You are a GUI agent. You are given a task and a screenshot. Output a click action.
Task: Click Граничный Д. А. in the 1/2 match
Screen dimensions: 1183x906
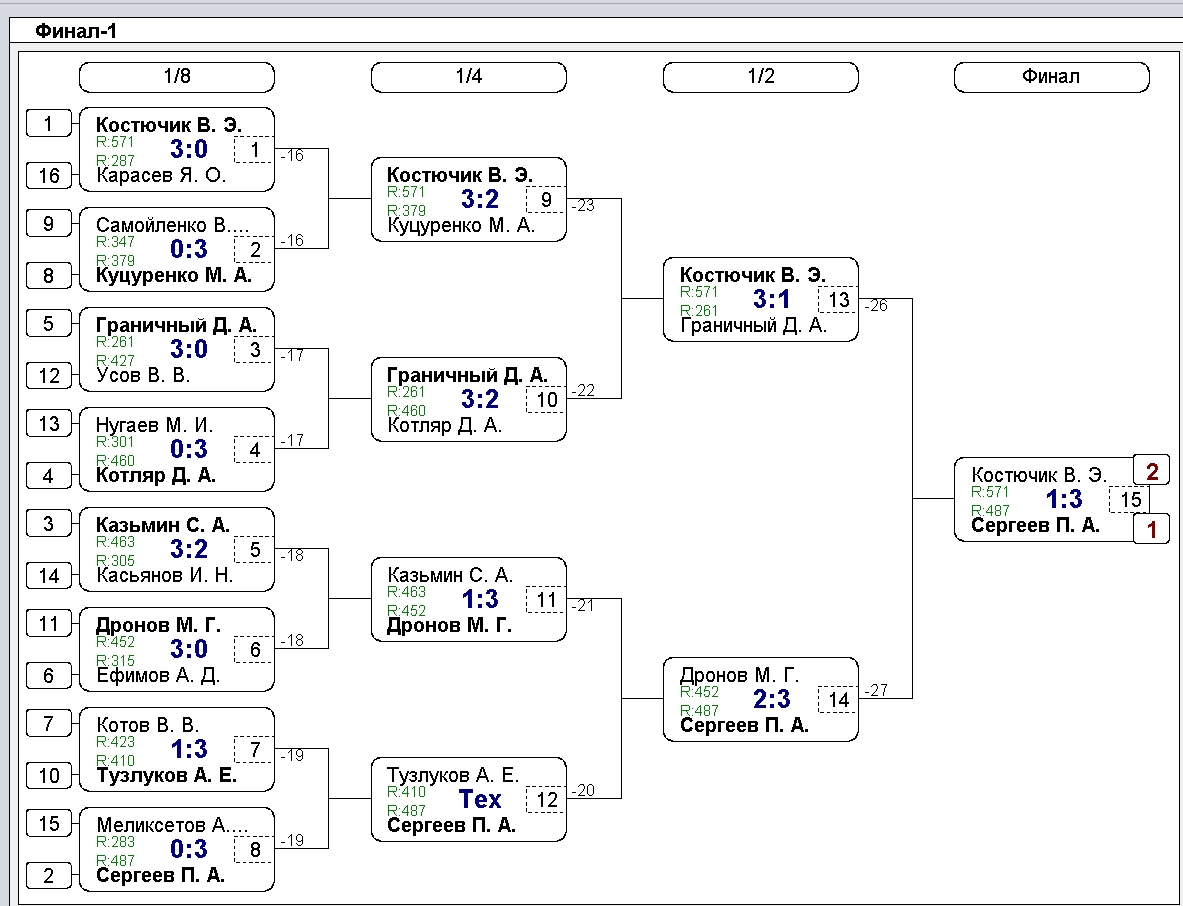753,325
